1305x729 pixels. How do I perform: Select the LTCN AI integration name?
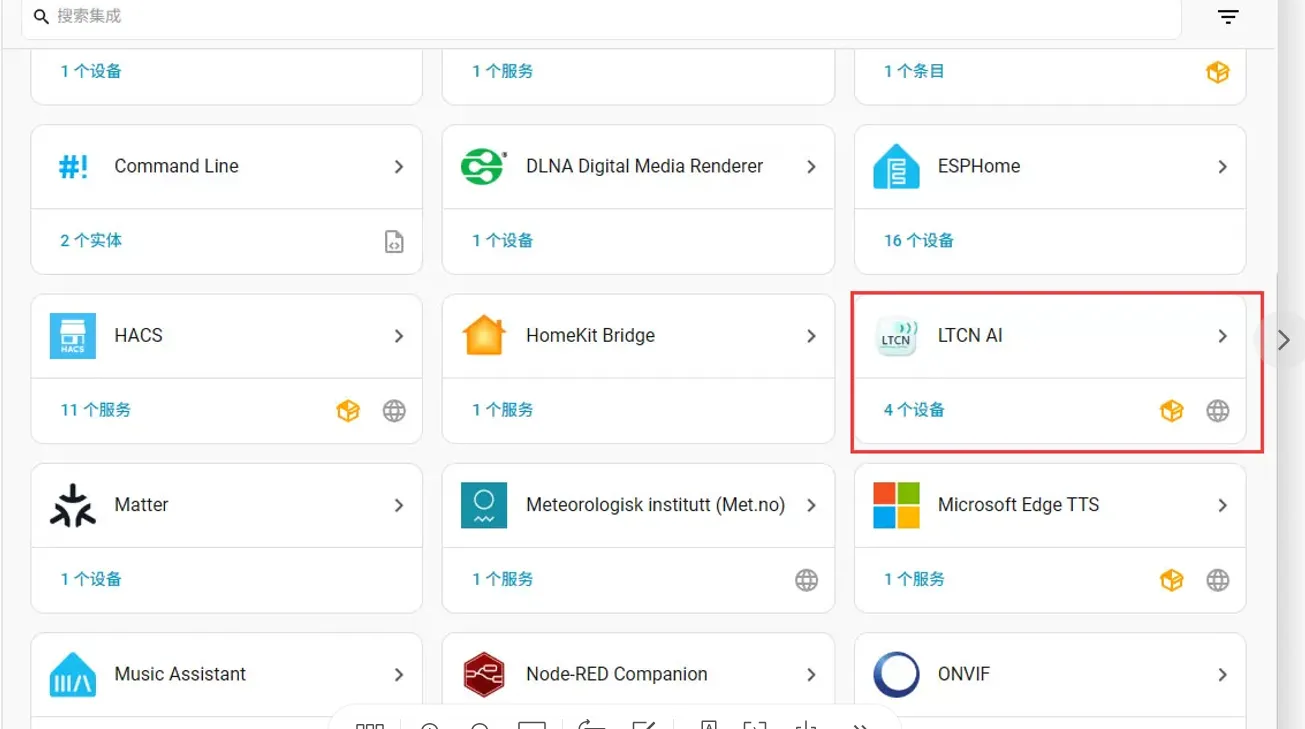pos(970,335)
